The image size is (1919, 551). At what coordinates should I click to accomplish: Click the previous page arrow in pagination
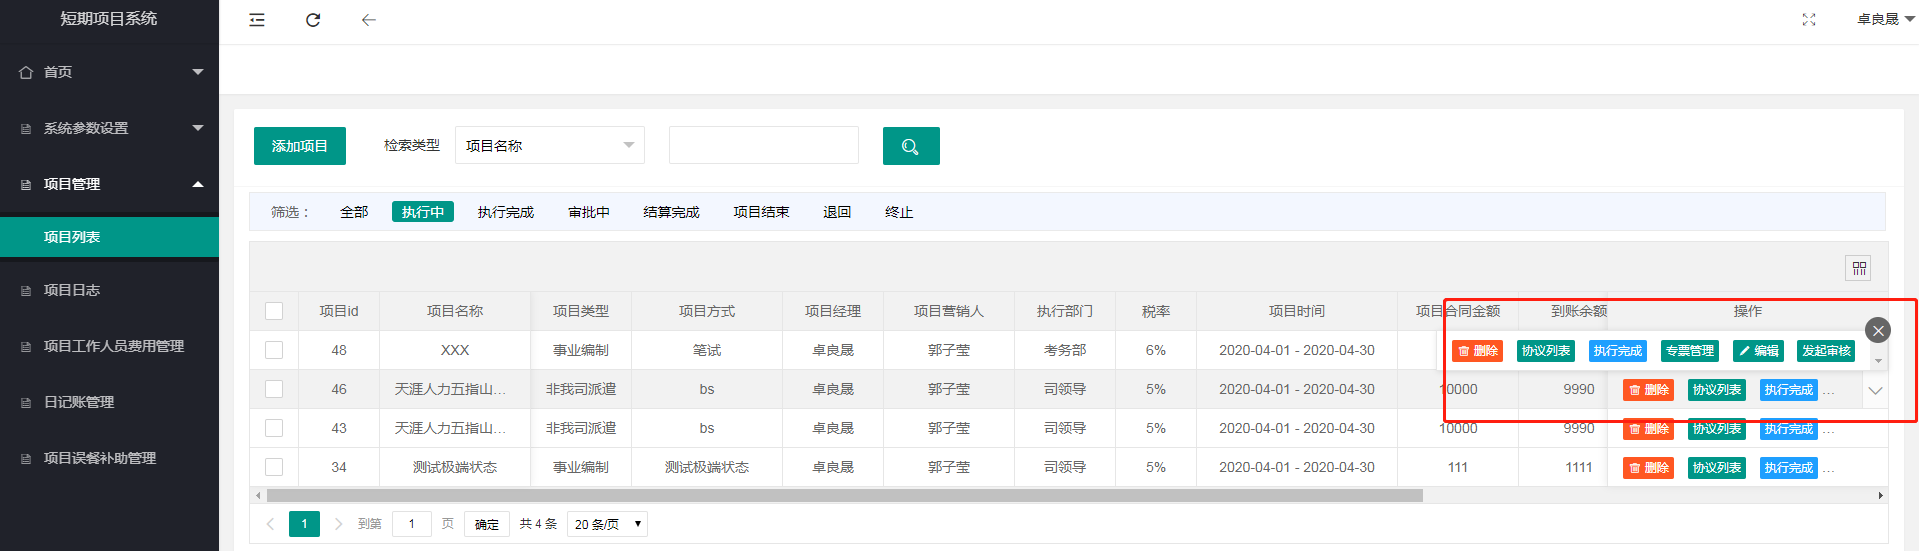(270, 524)
